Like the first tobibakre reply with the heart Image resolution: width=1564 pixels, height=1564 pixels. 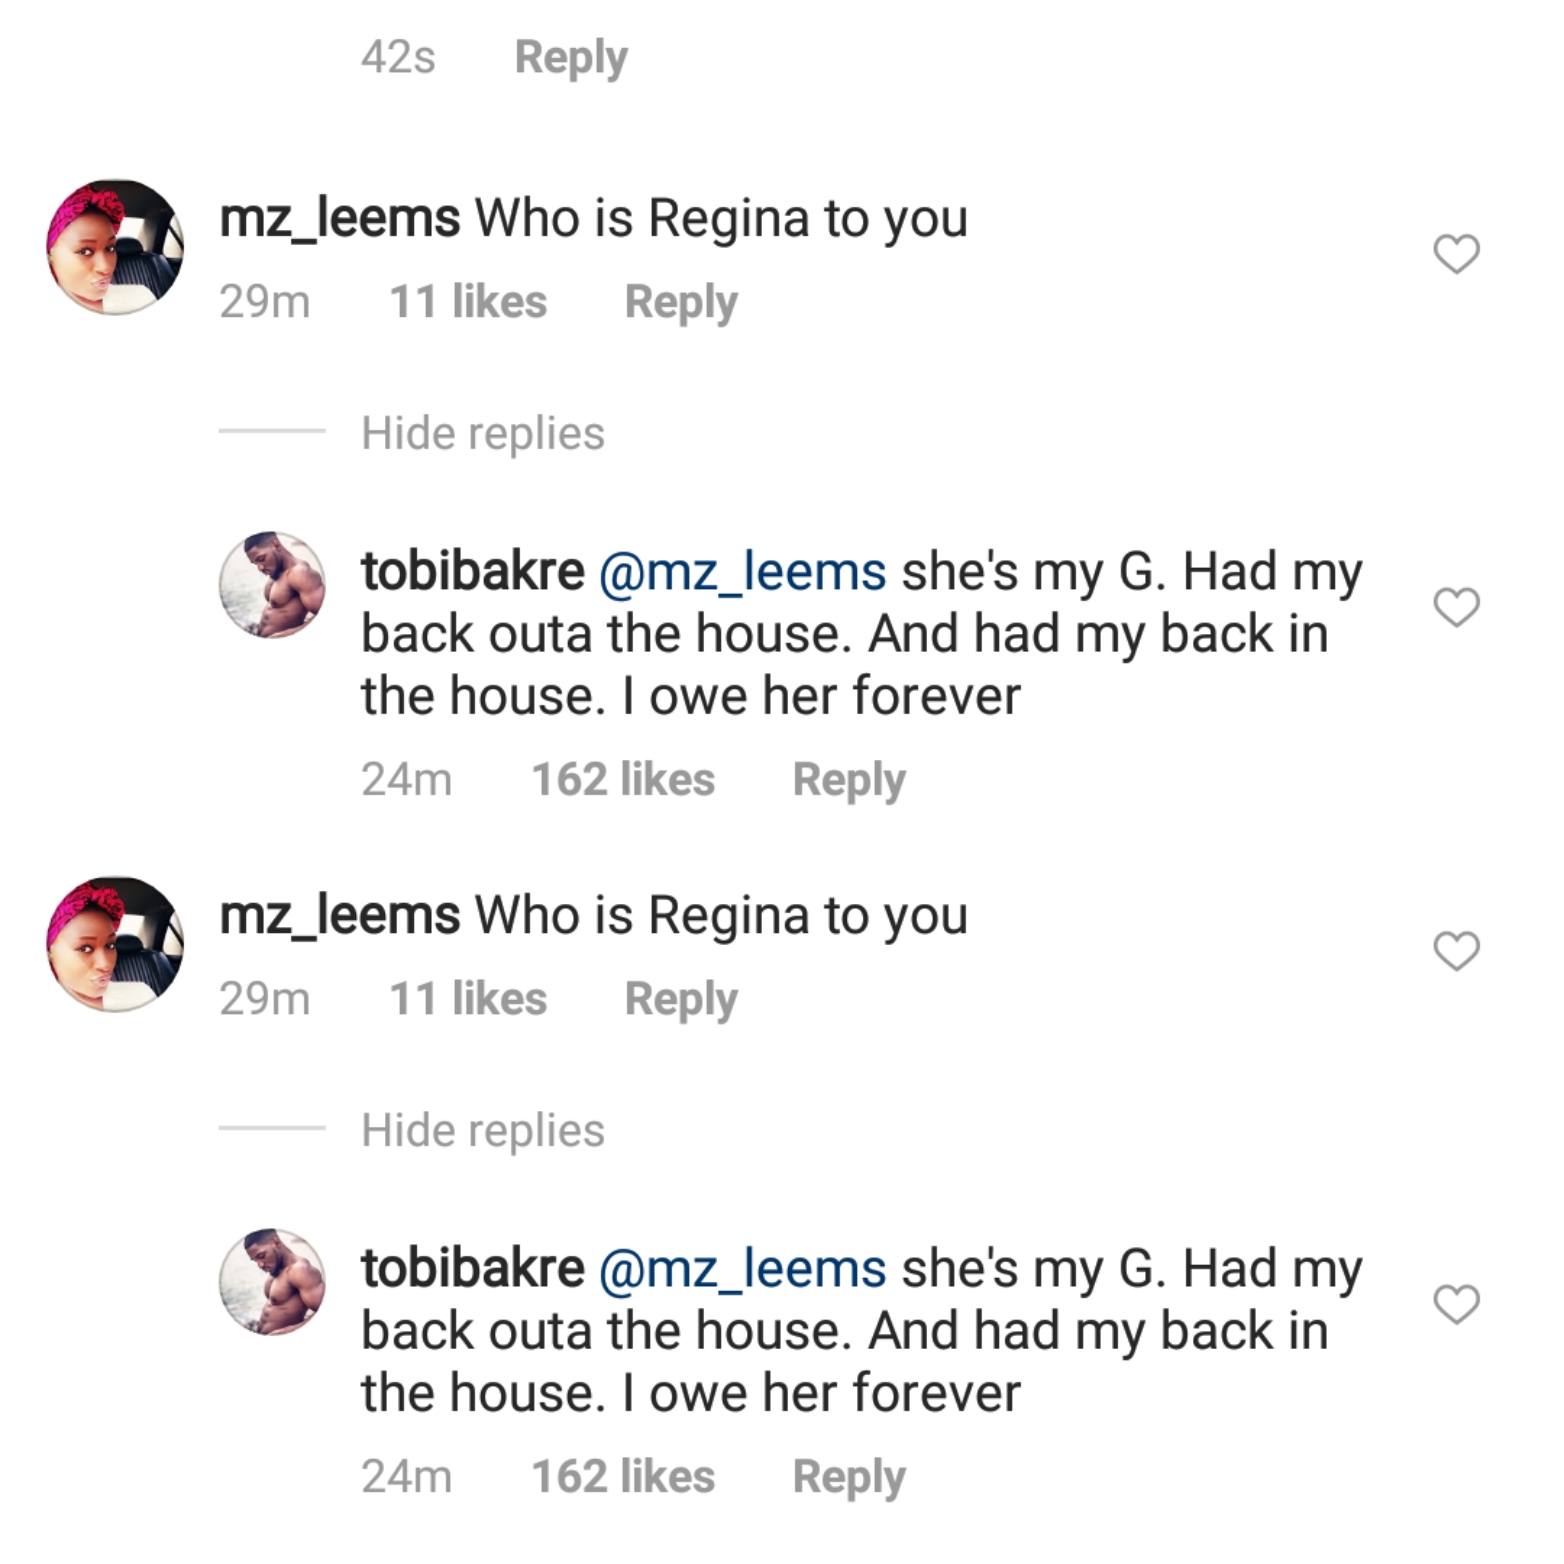coord(1456,607)
